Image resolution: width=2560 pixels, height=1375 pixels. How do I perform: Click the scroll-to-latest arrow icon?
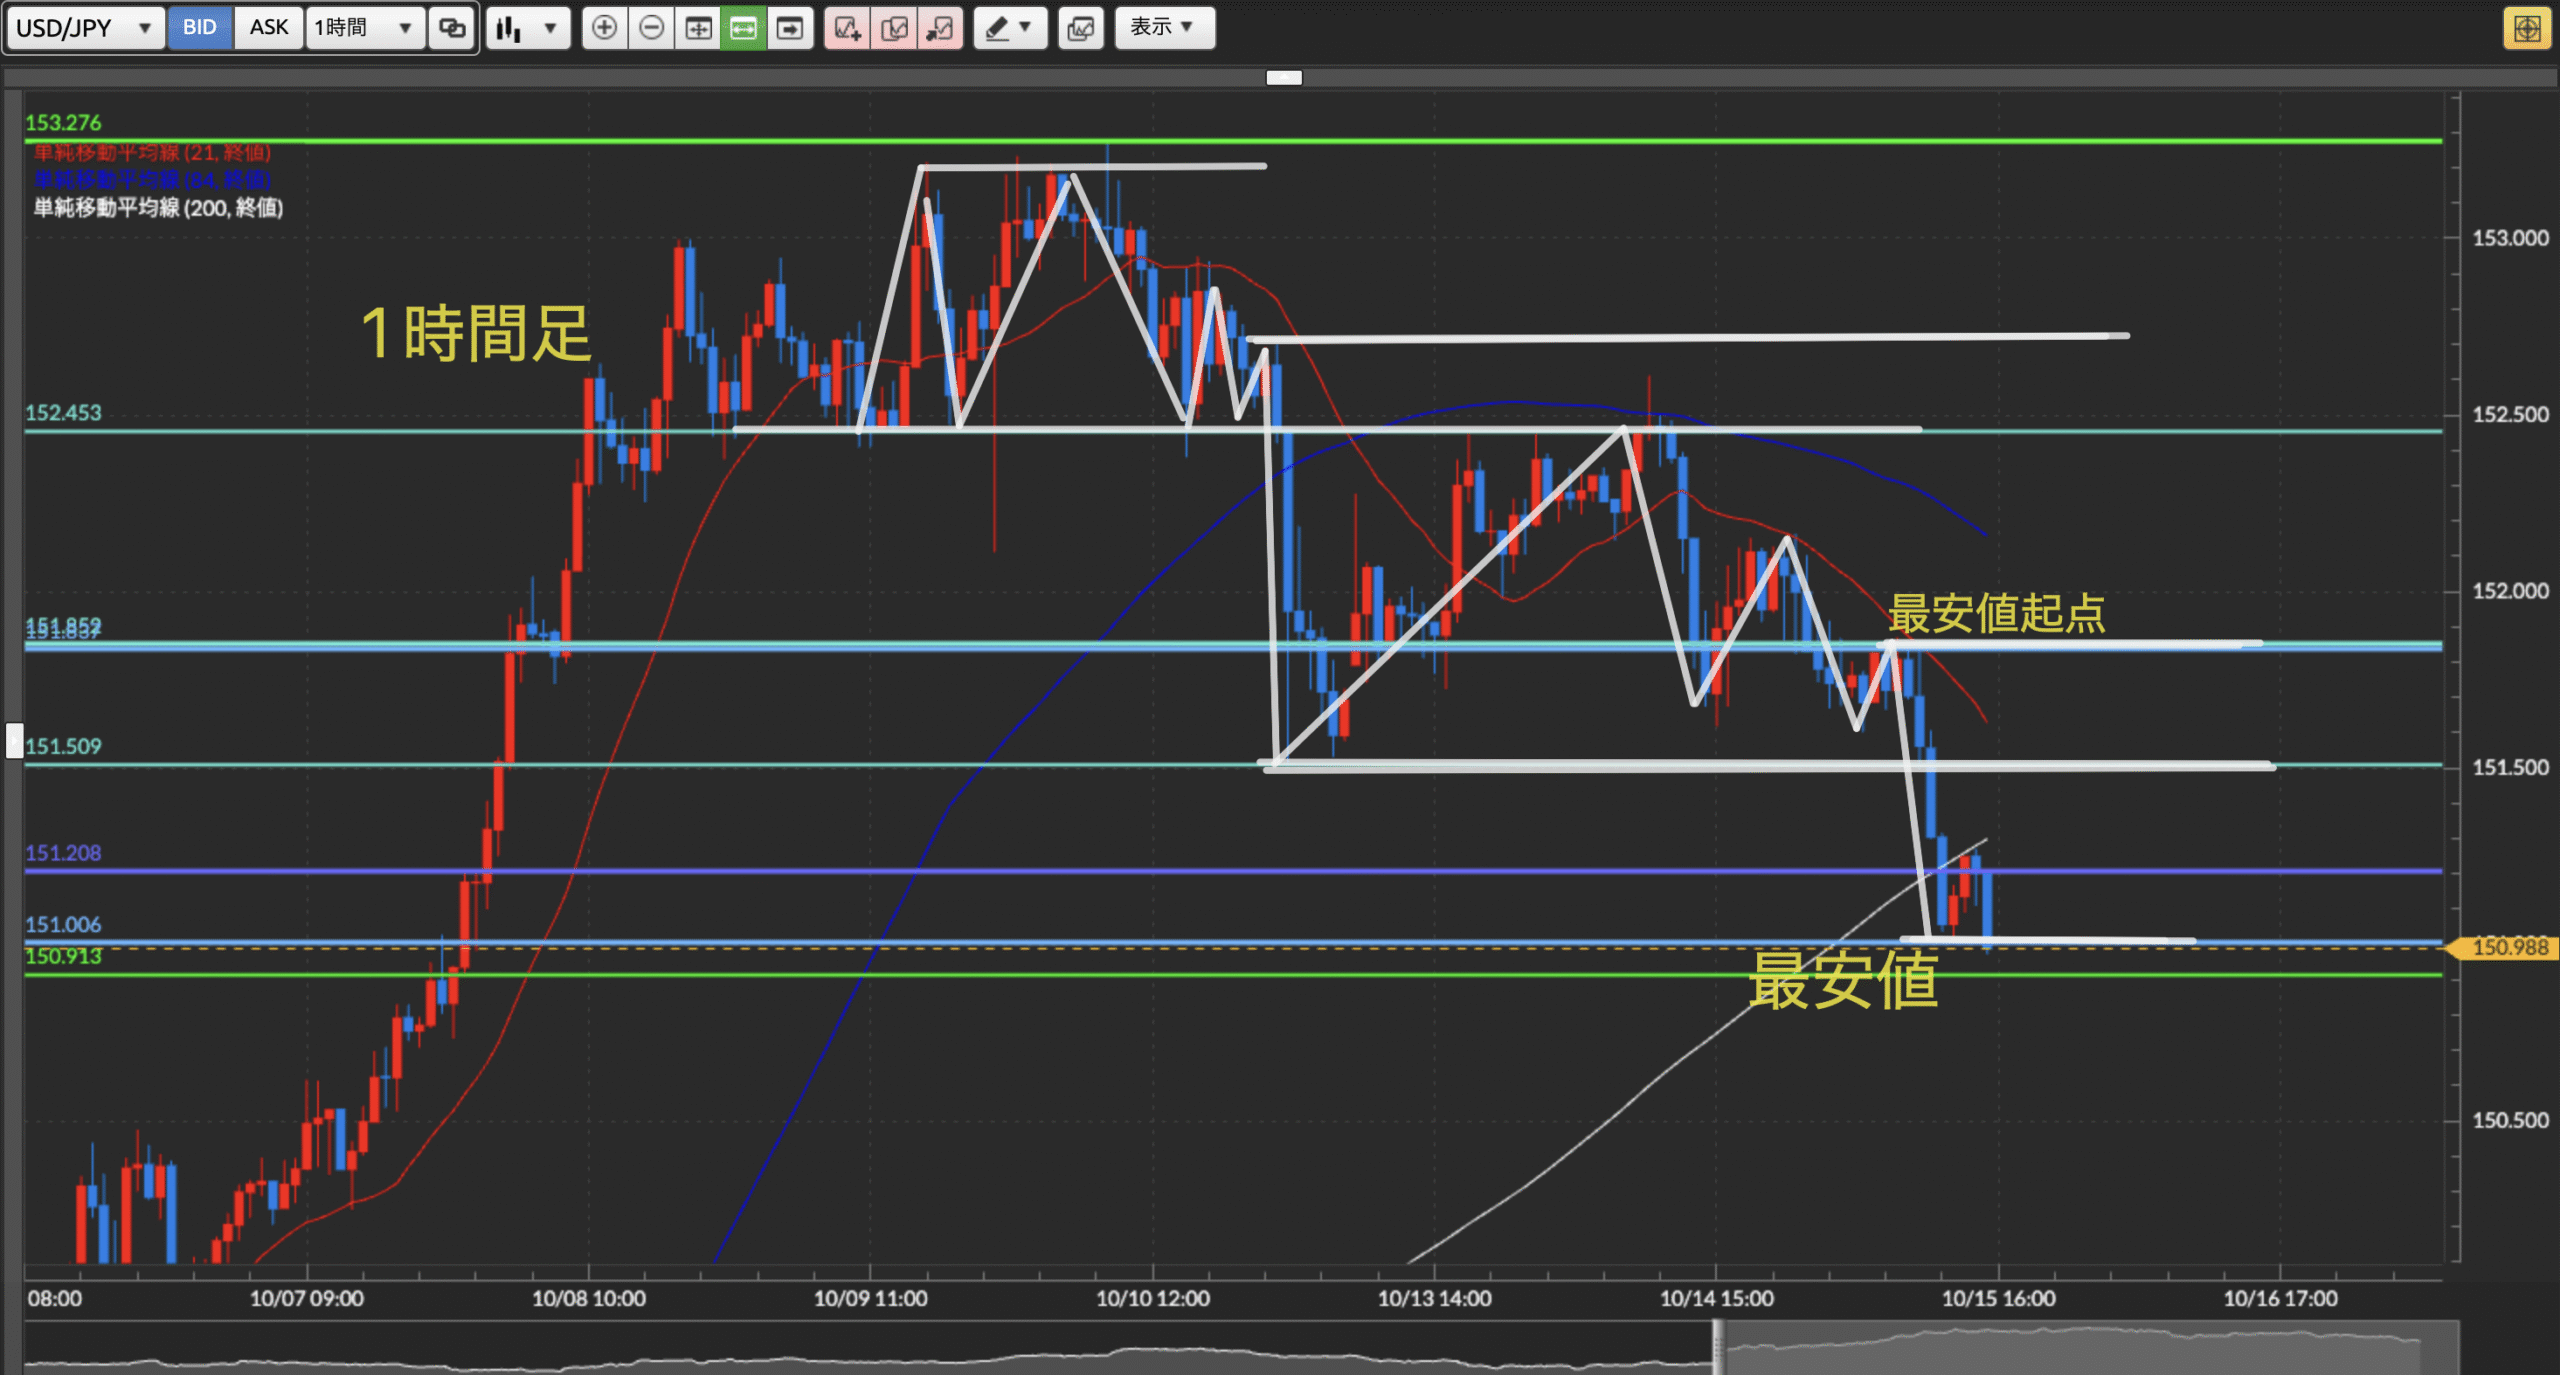click(x=790, y=28)
